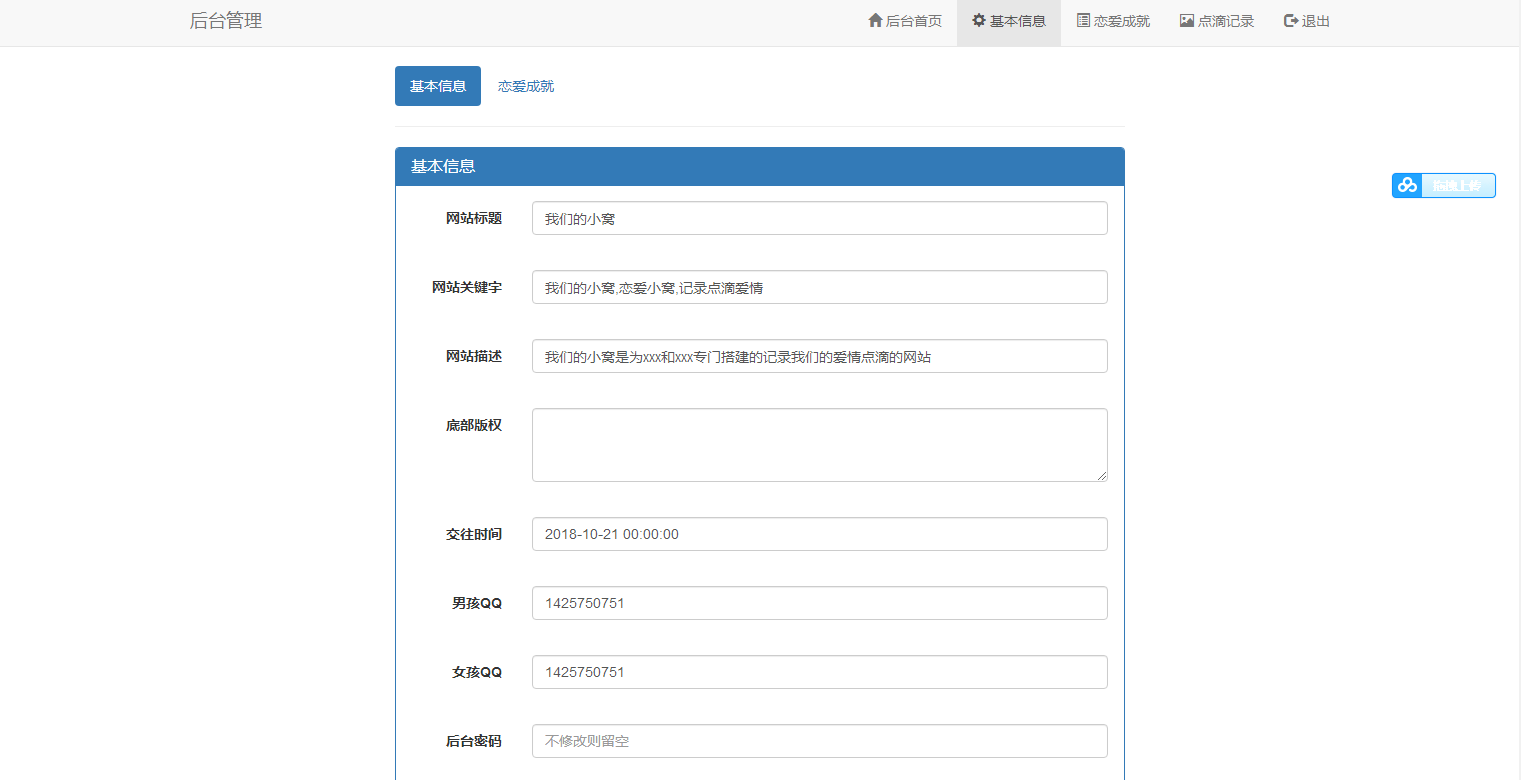Viewport: 1521px width, 780px height.
Task: Click the picture icon beside 点滴记录
Action: tap(1187, 20)
